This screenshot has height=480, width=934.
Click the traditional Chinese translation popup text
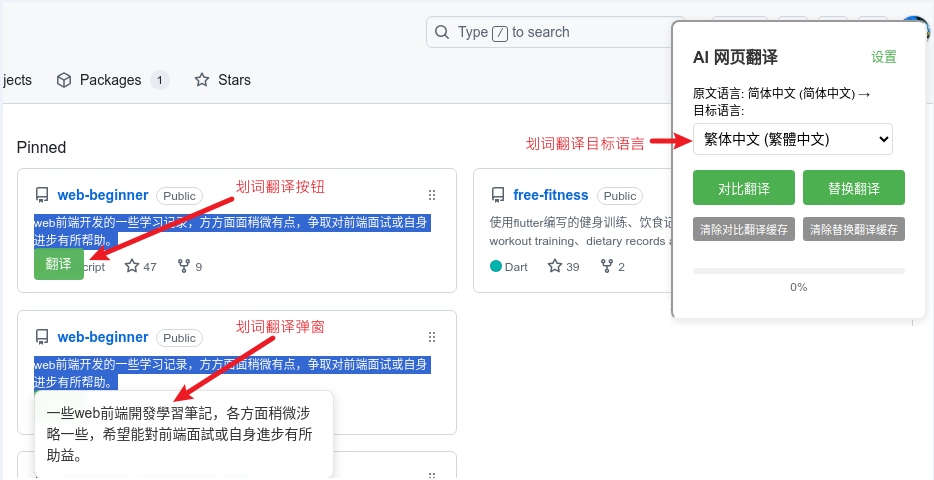(x=179, y=435)
